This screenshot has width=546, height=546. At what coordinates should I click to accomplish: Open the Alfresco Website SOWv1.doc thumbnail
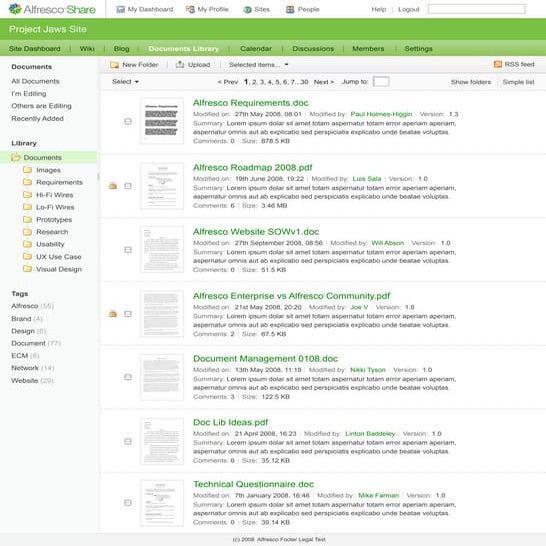[162, 249]
